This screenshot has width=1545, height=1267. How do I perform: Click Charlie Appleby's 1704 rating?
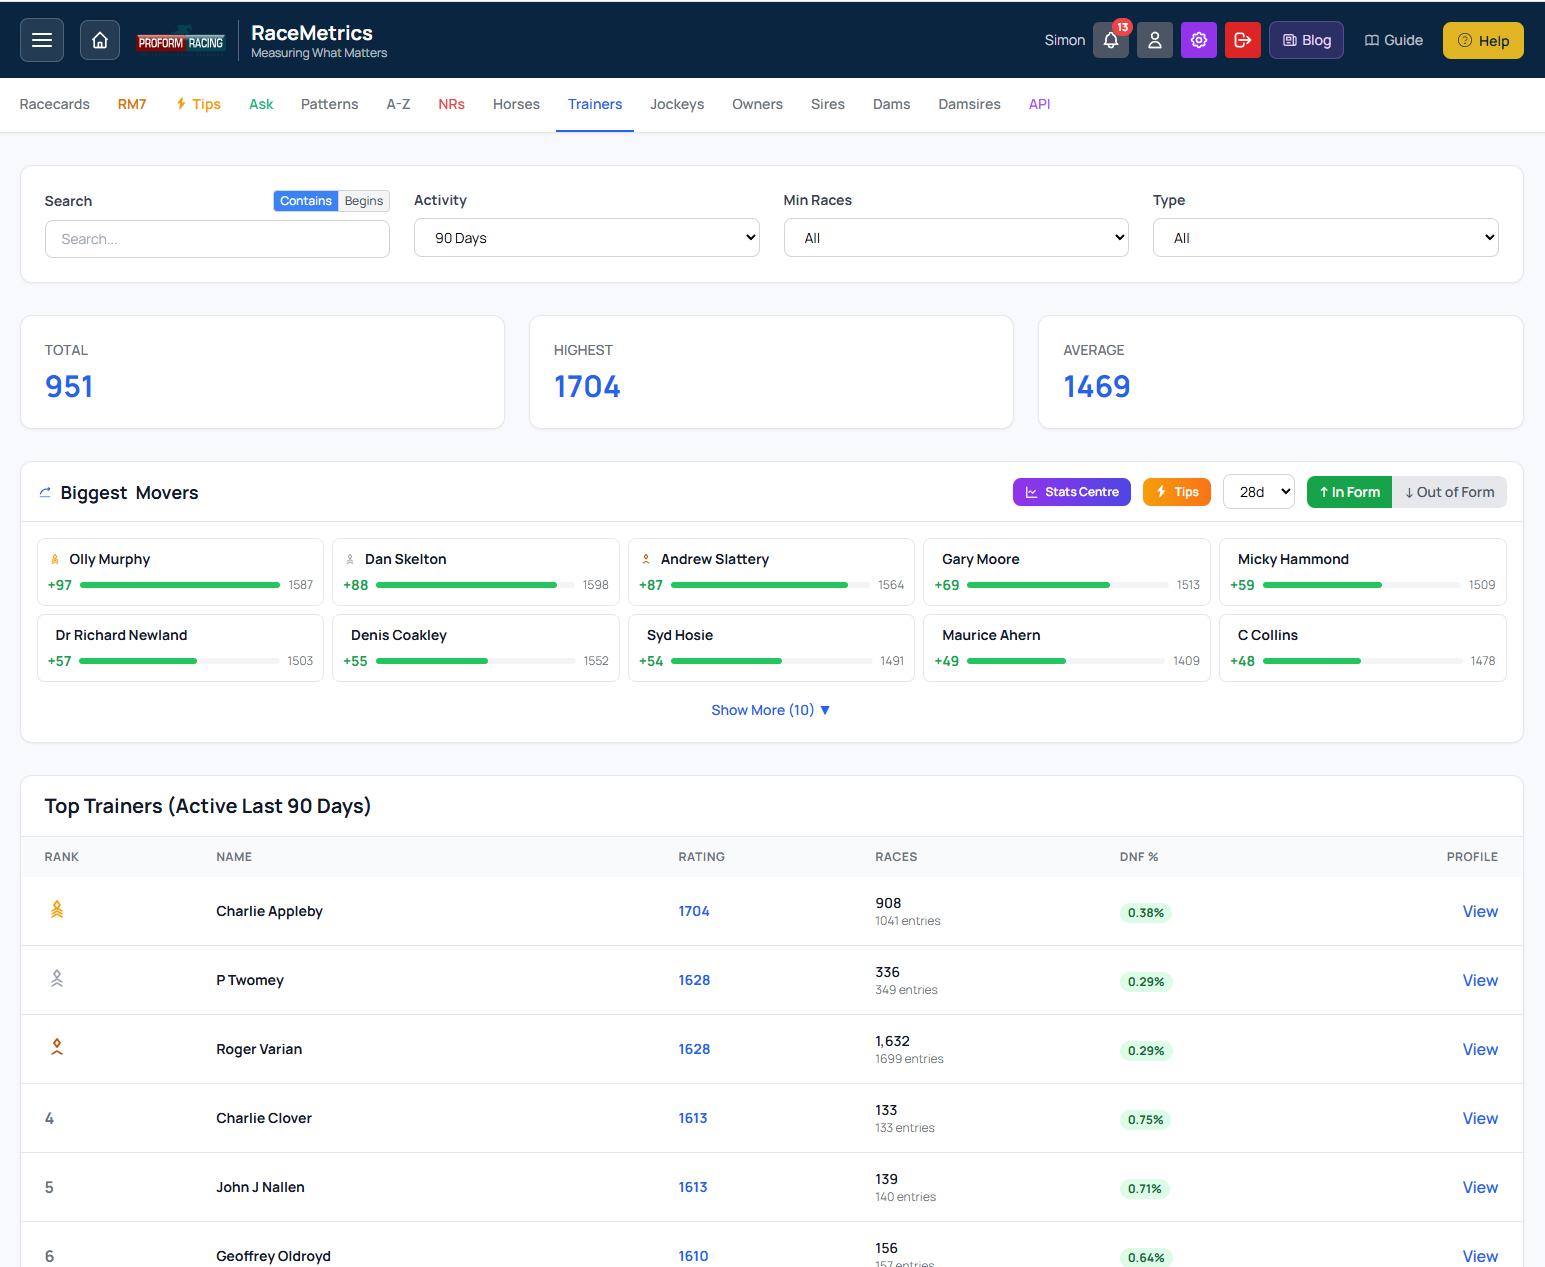(694, 911)
